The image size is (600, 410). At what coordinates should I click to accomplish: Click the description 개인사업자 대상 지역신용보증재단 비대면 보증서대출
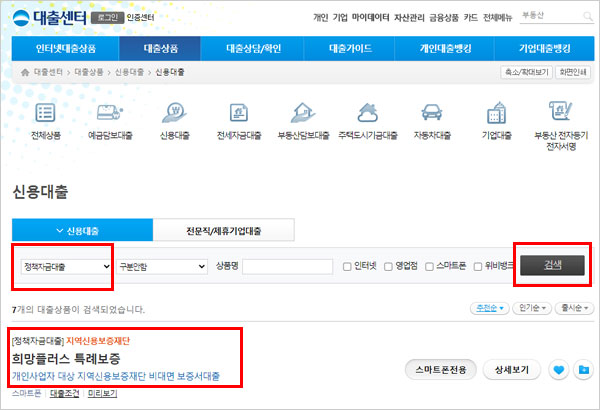coord(116,376)
